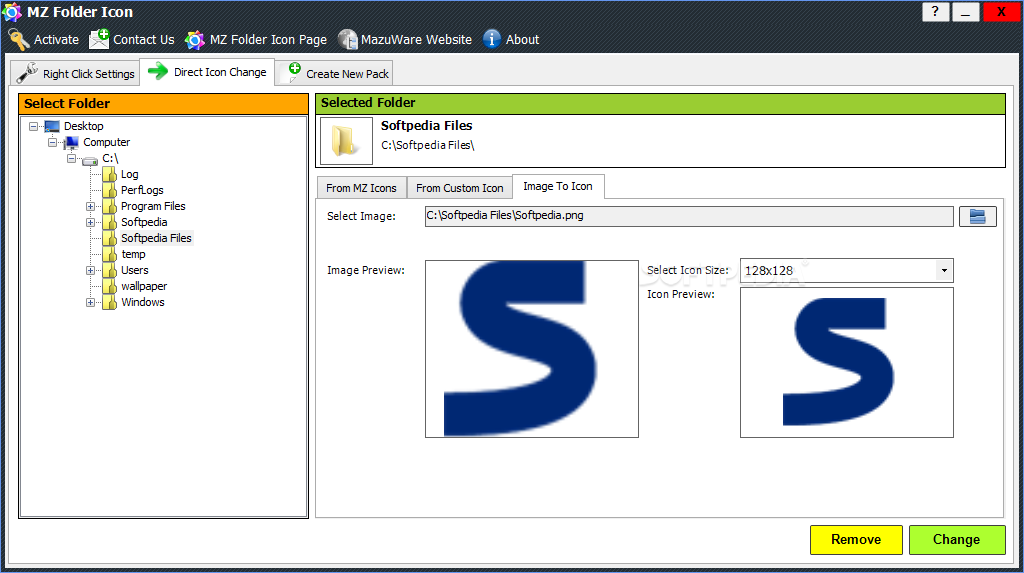
Task: Click the Program Files folder icon
Action: pyautogui.click(x=110, y=206)
